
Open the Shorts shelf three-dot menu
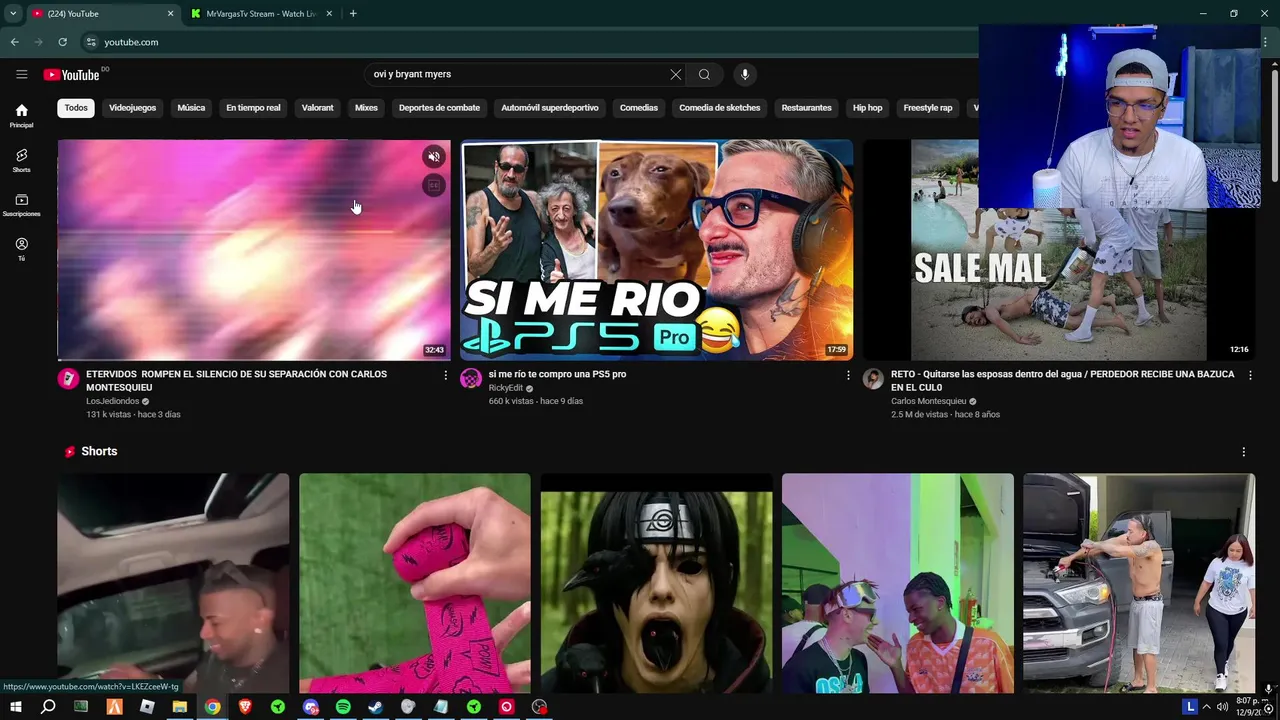[x=1243, y=452]
